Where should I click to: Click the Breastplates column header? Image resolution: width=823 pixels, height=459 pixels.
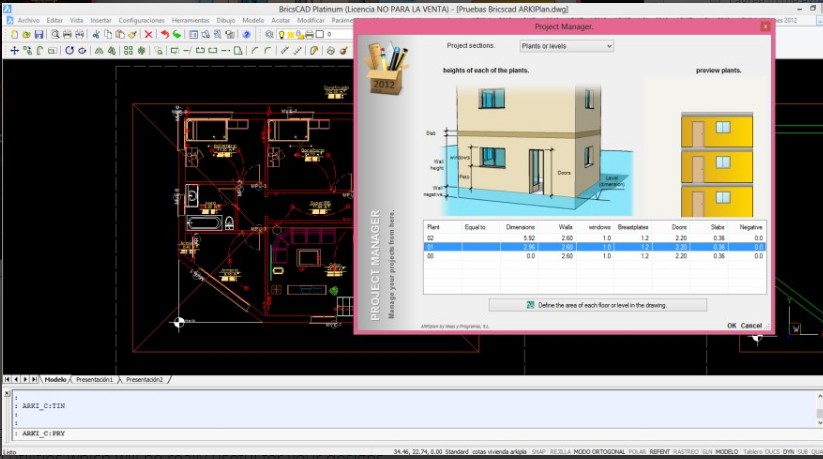click(x=633, y=227)
